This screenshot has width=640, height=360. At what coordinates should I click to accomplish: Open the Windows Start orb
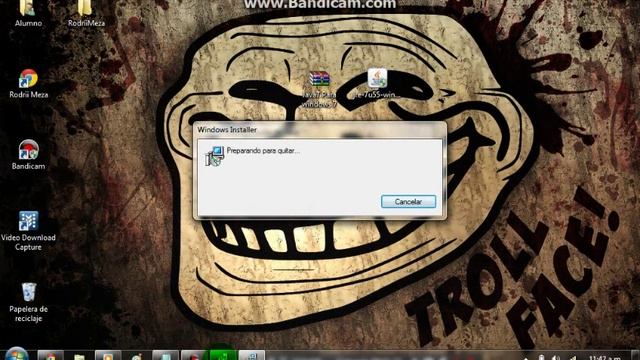pos(16,354)
